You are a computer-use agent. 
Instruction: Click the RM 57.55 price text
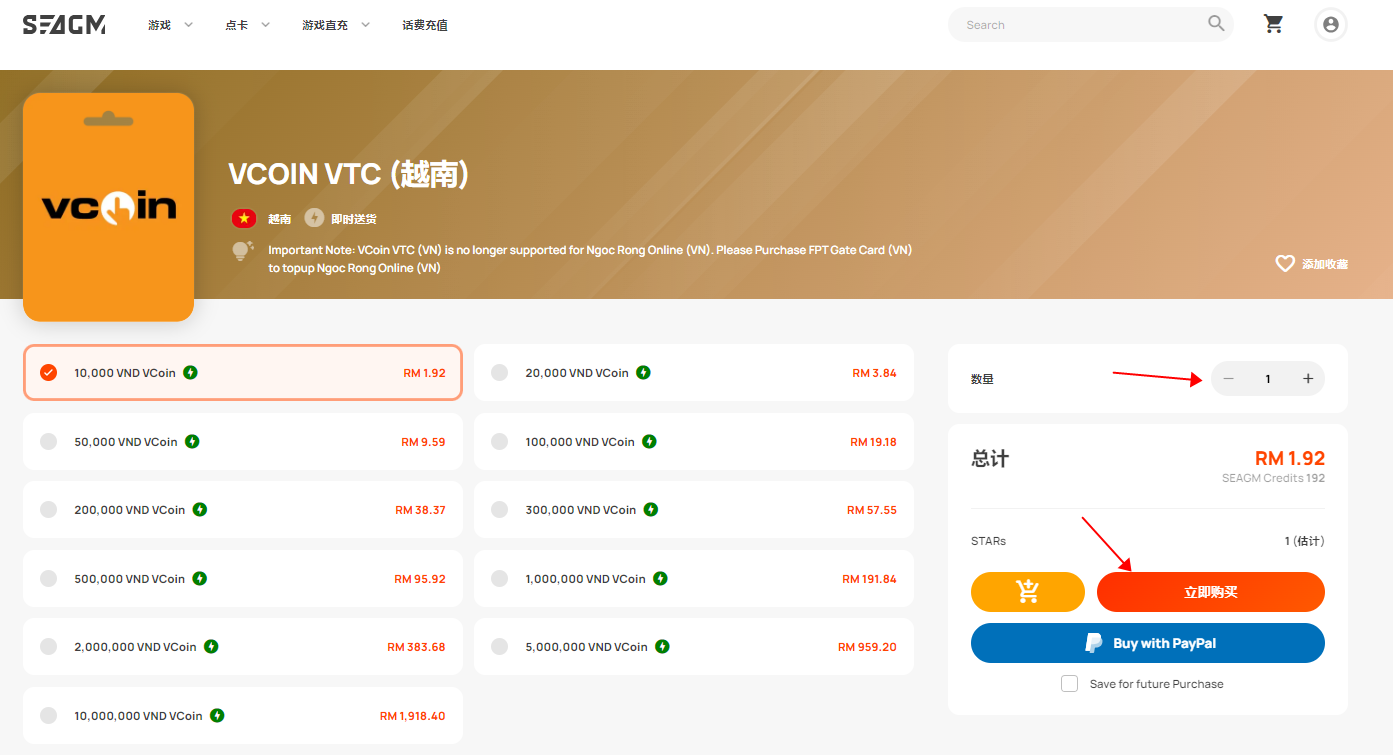[872, 510]
